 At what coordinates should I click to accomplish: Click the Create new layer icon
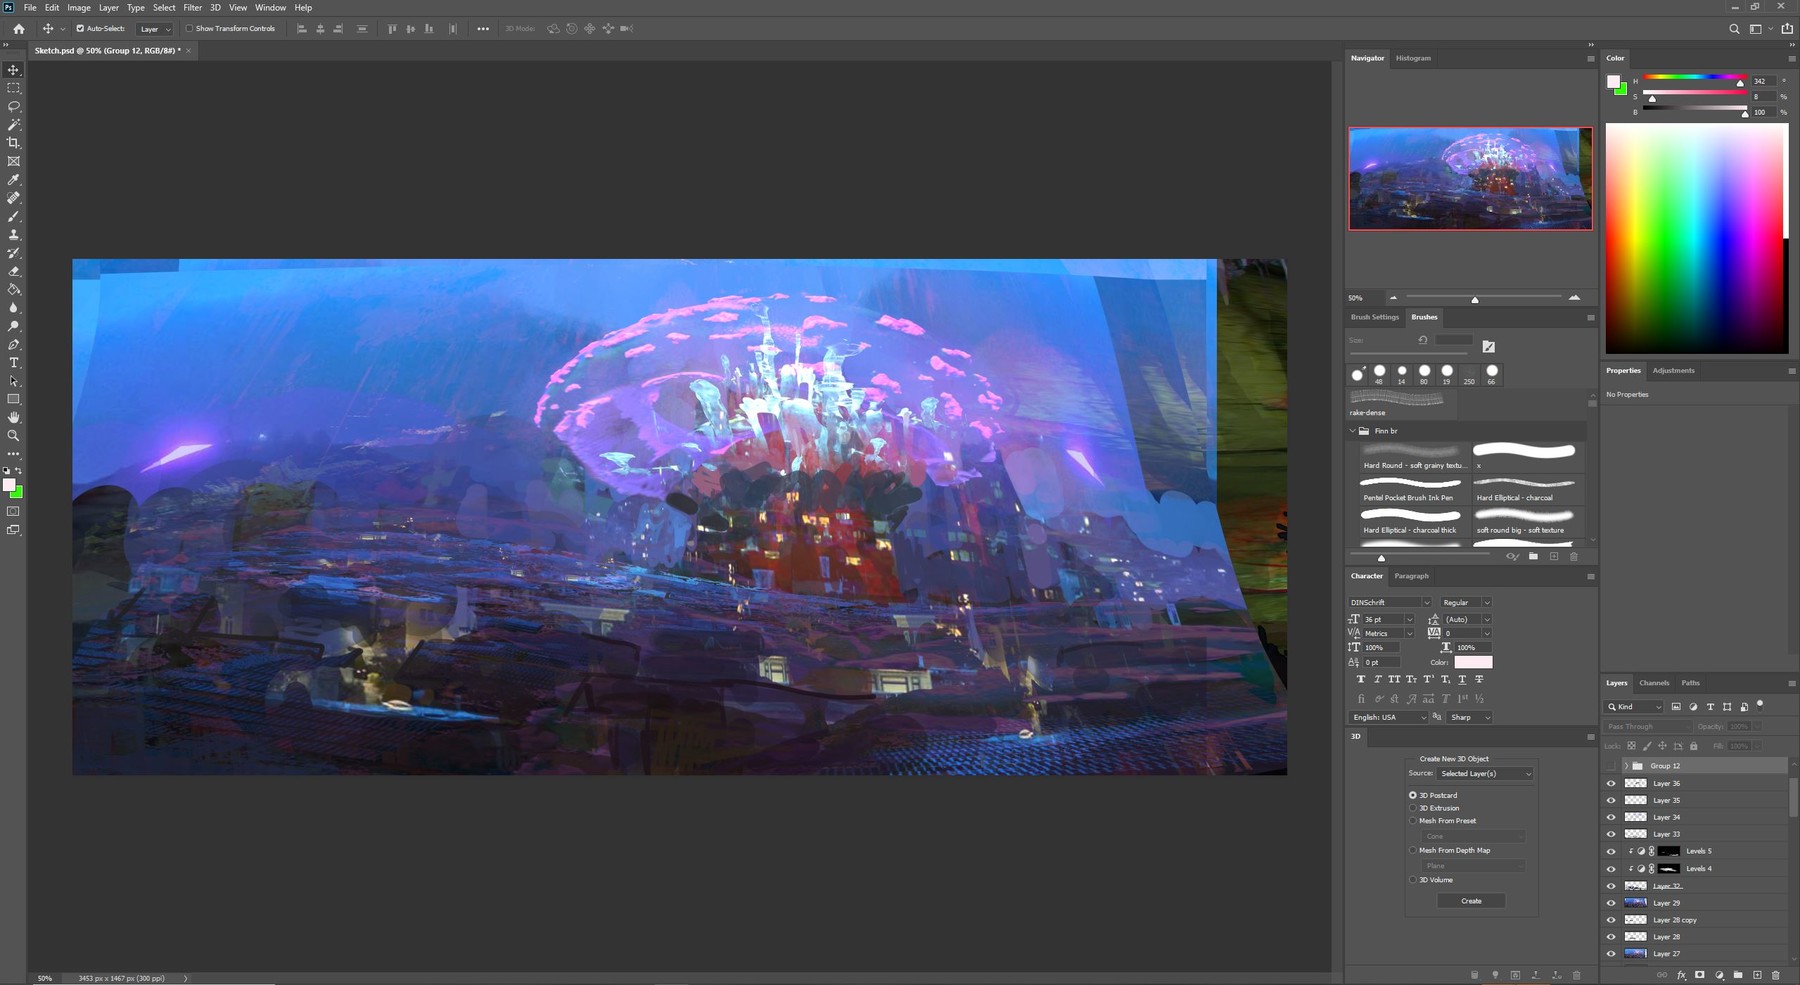coord(1757,975)
